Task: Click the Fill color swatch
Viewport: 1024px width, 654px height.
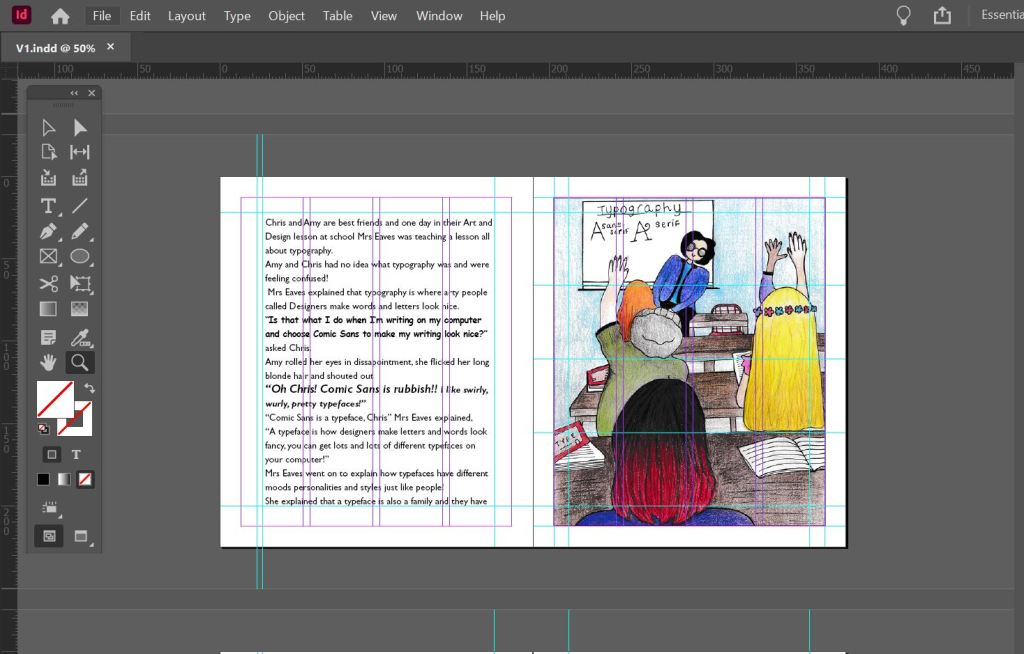Action: pyautogui.click(x=54, y=399)
